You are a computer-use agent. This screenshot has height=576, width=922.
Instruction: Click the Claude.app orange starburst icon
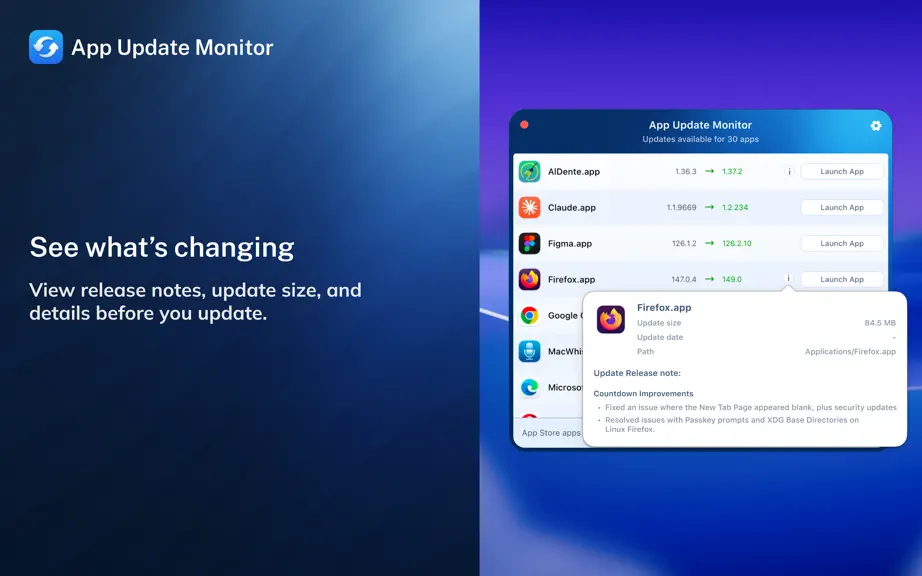pyautogui.click(x=529, y=207)
